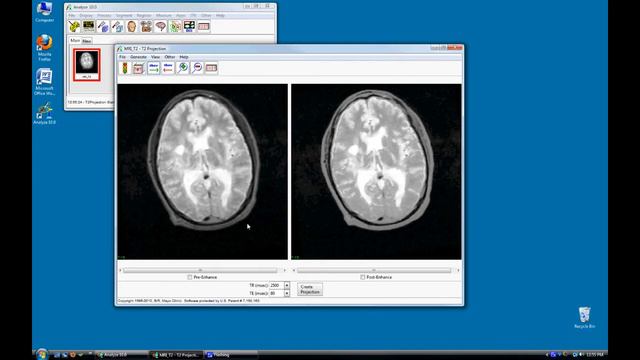Switch to Analyze 10.0 taskbar button

121,355
